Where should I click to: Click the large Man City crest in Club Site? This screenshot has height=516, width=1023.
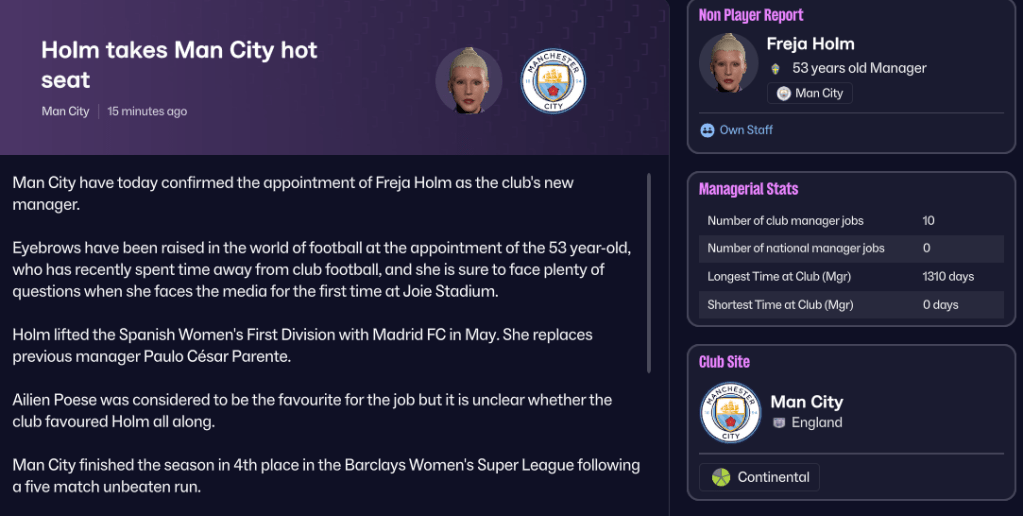coord(730,411)
